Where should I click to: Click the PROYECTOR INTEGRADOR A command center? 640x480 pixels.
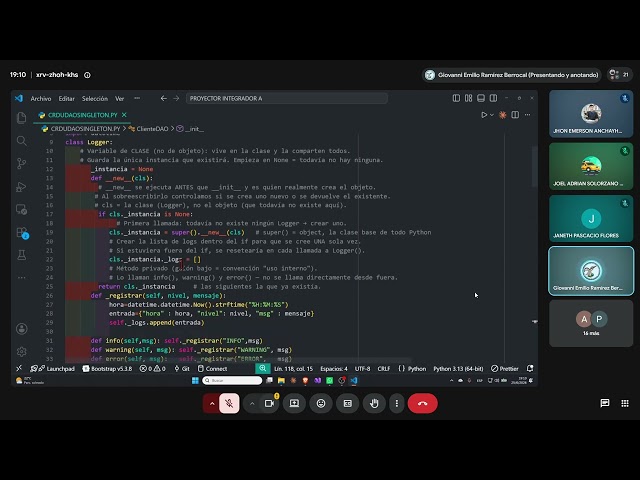click(287, 98)
